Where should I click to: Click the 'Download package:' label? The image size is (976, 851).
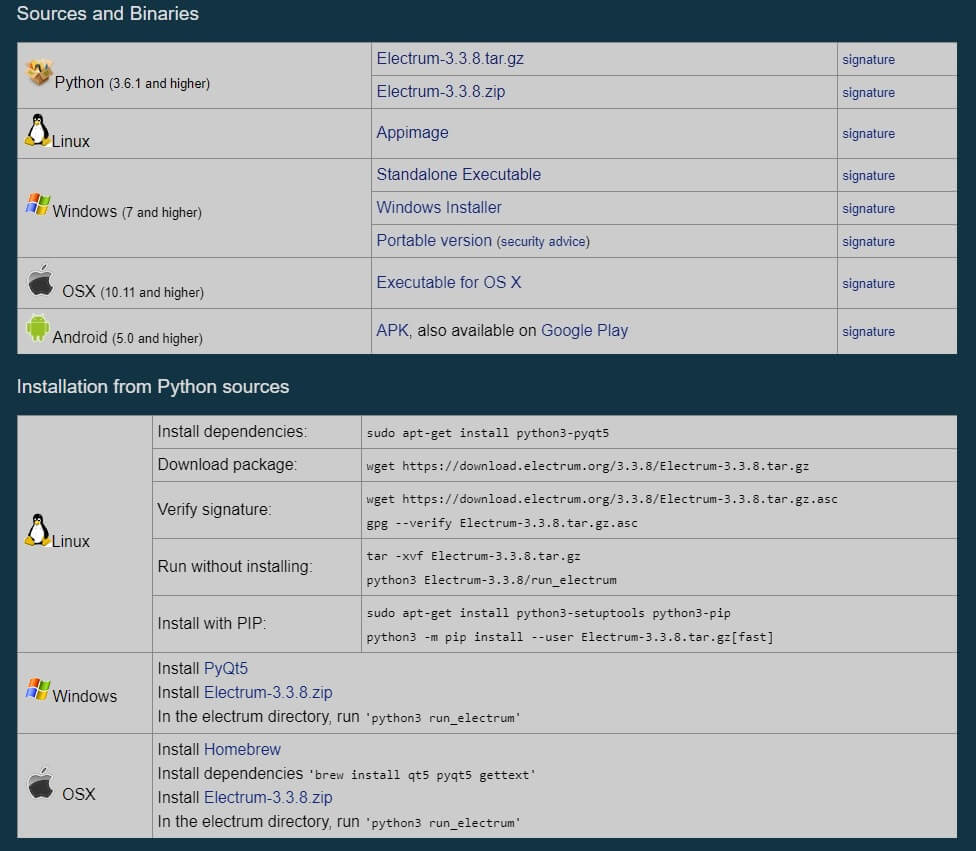coord(227,464)
